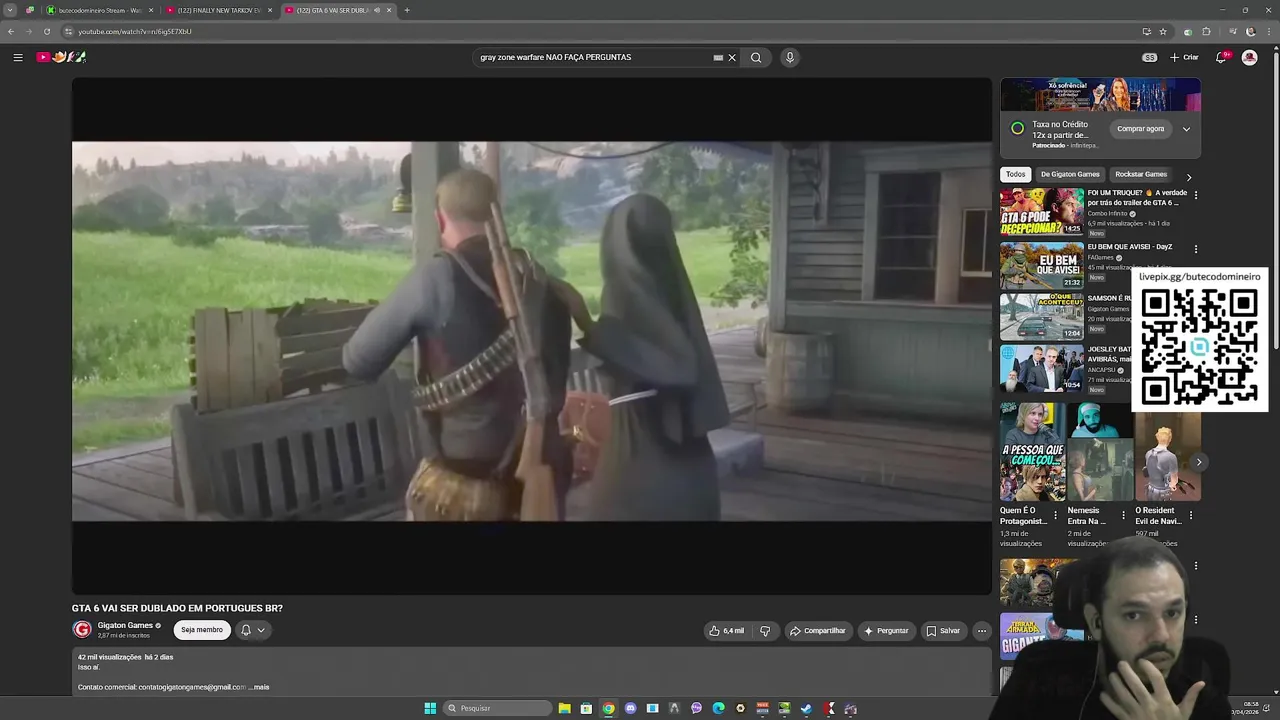Open a new browser tab with plus
The width and height of the screenshot is (1280, 720).
click(406, 10)
